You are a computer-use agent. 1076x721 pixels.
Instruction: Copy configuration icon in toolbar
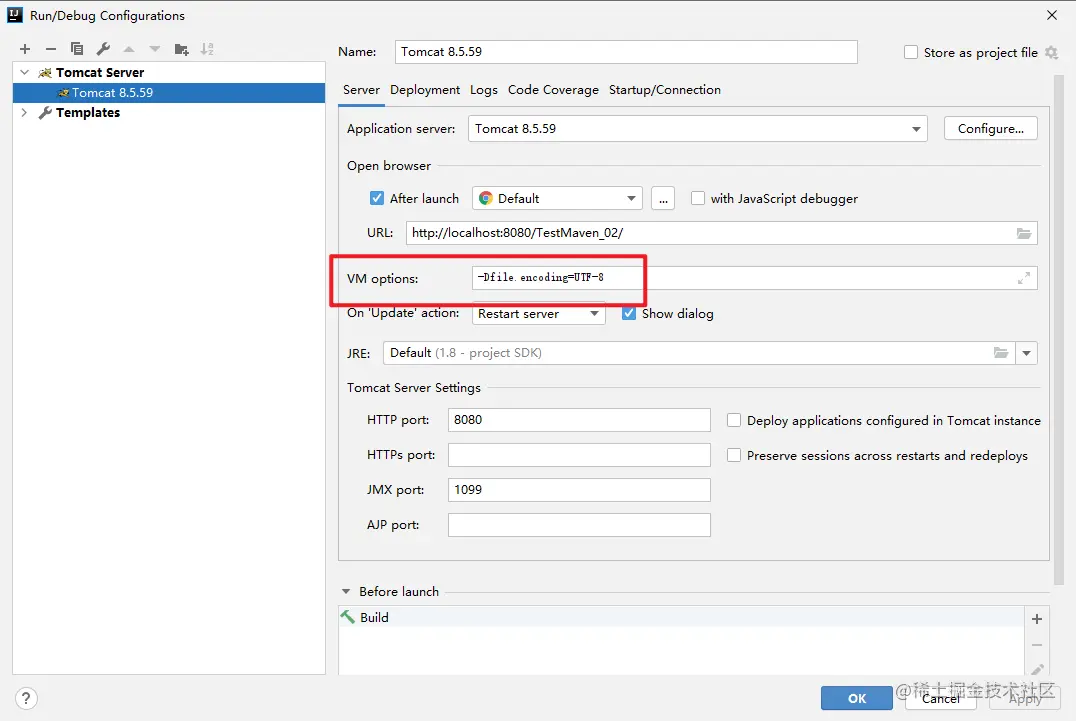(77, 49)
